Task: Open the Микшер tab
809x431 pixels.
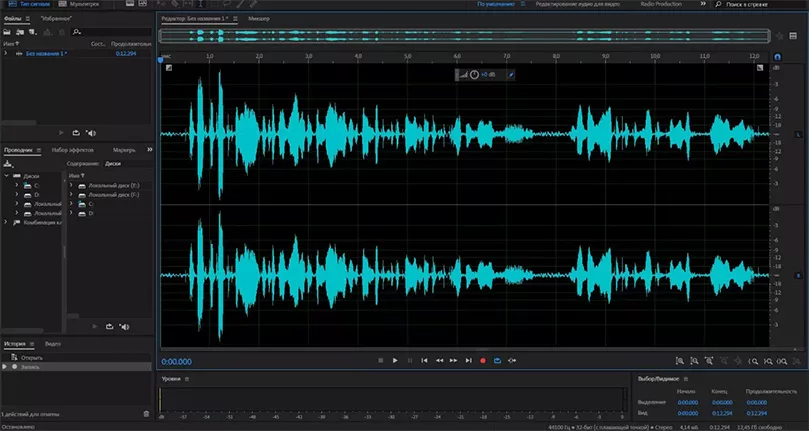Action: (x=259, y=19)
